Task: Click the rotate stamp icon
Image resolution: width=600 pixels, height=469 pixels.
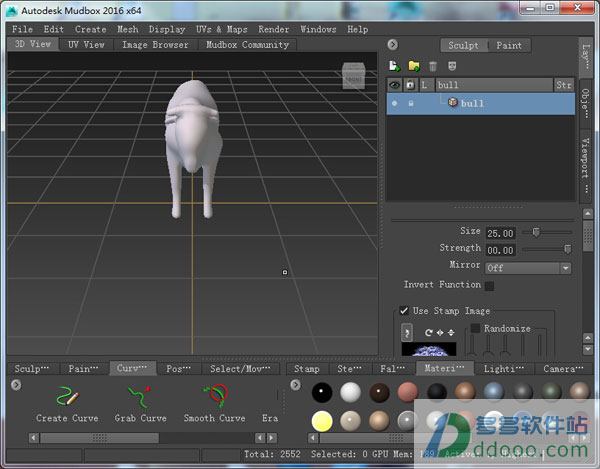Action: pos(429,332)
